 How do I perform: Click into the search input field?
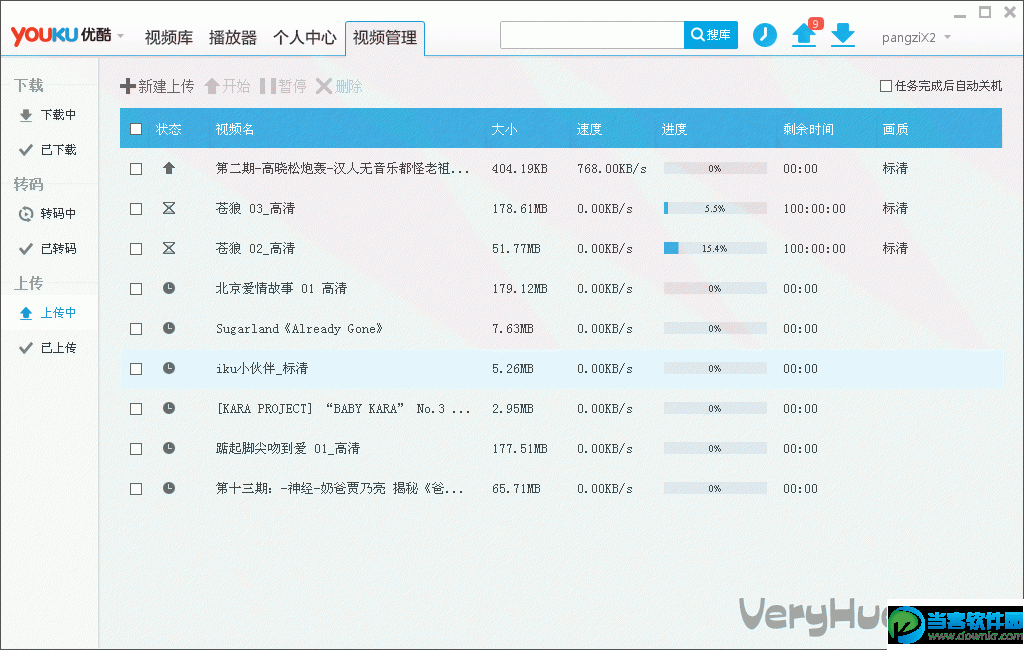pos(591,35)
